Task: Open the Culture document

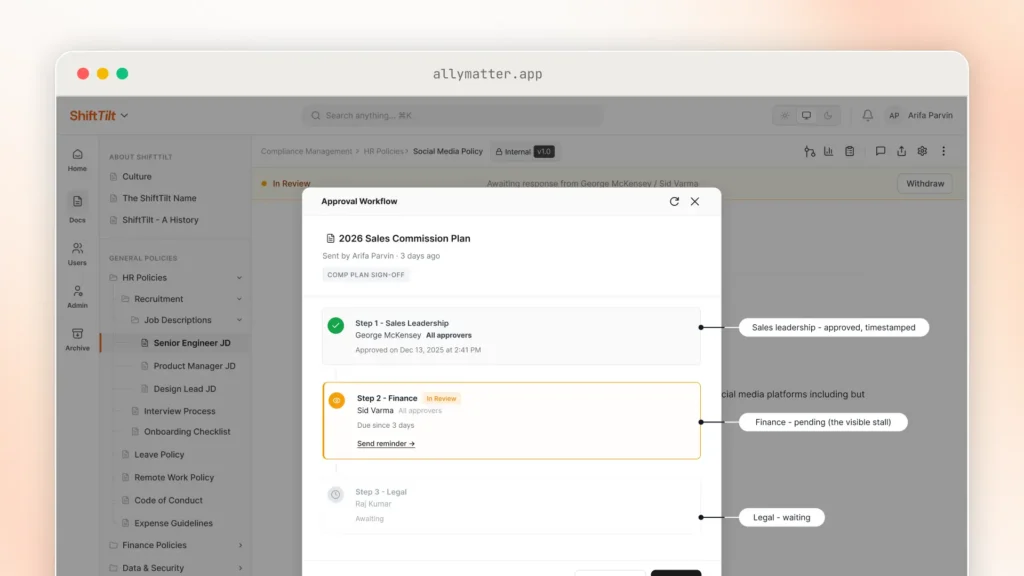Action: point(136,176)
